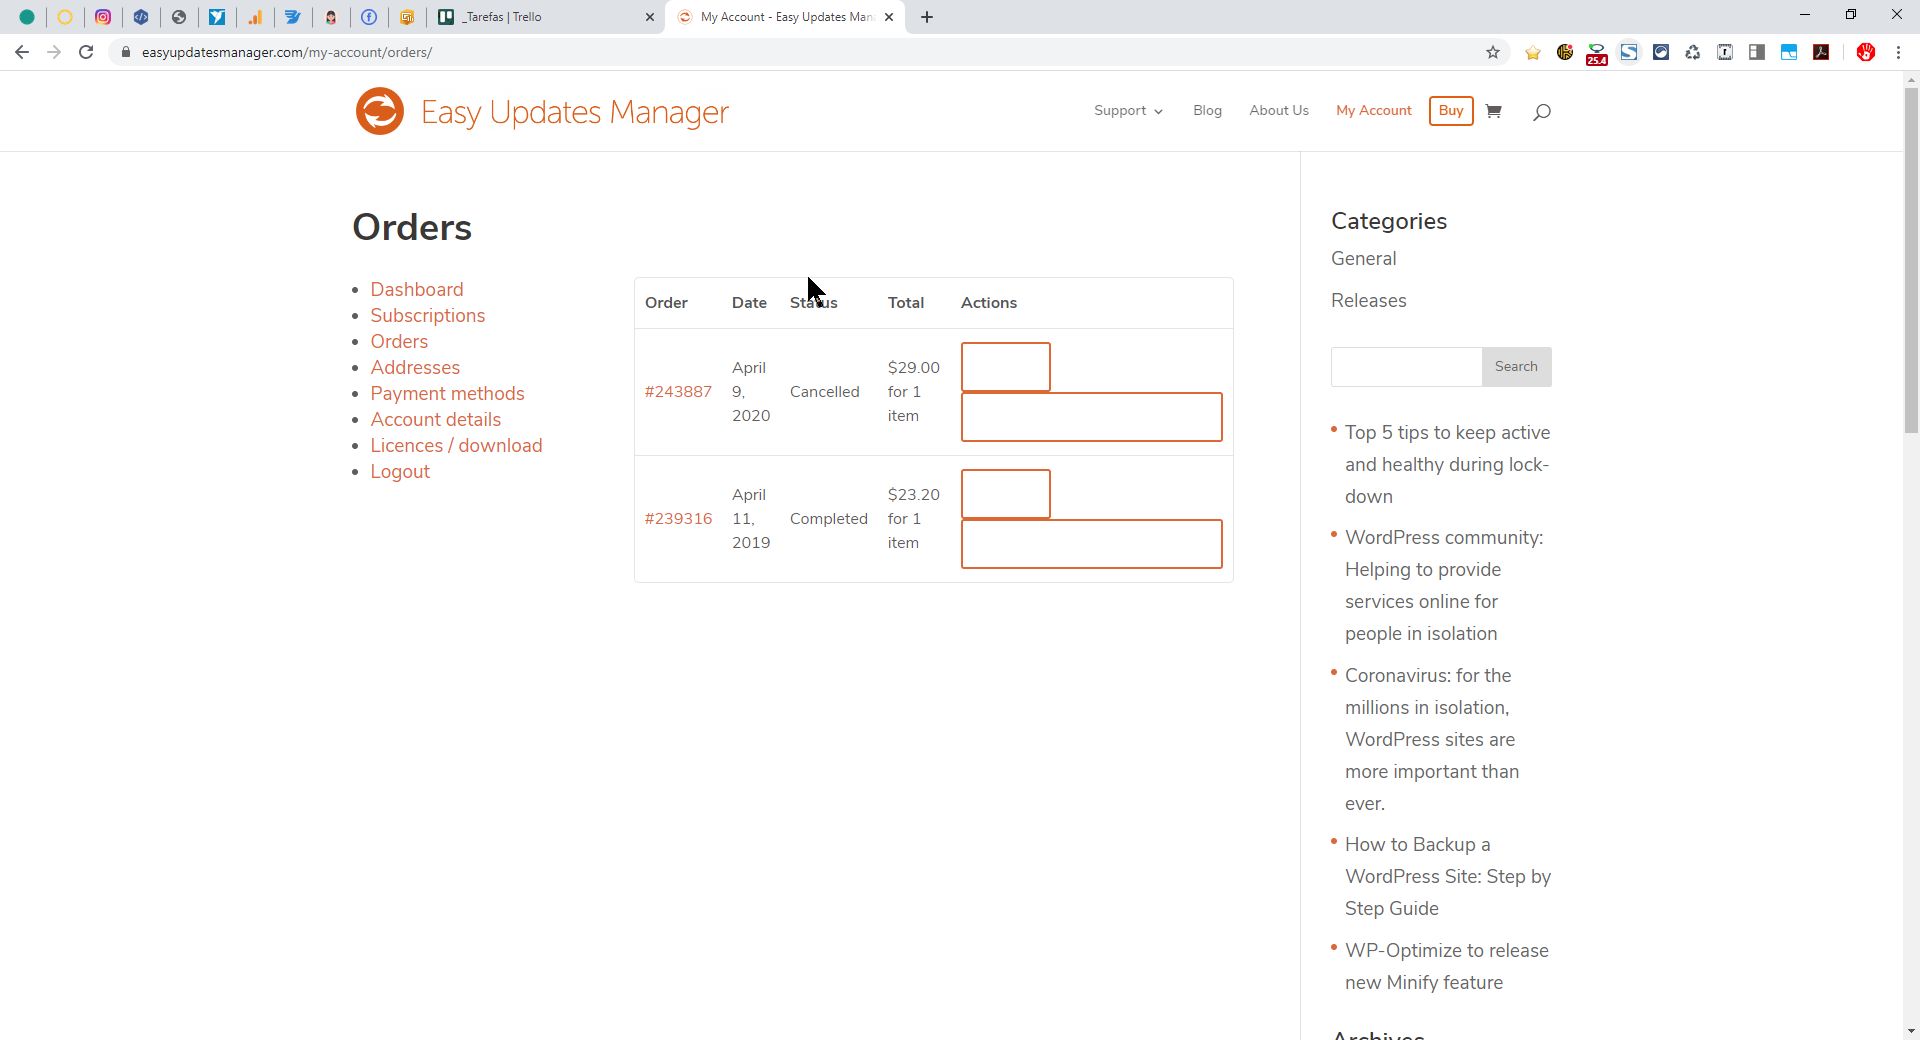
Task: Click the Cancelled status cell
Action: [824, 392]
